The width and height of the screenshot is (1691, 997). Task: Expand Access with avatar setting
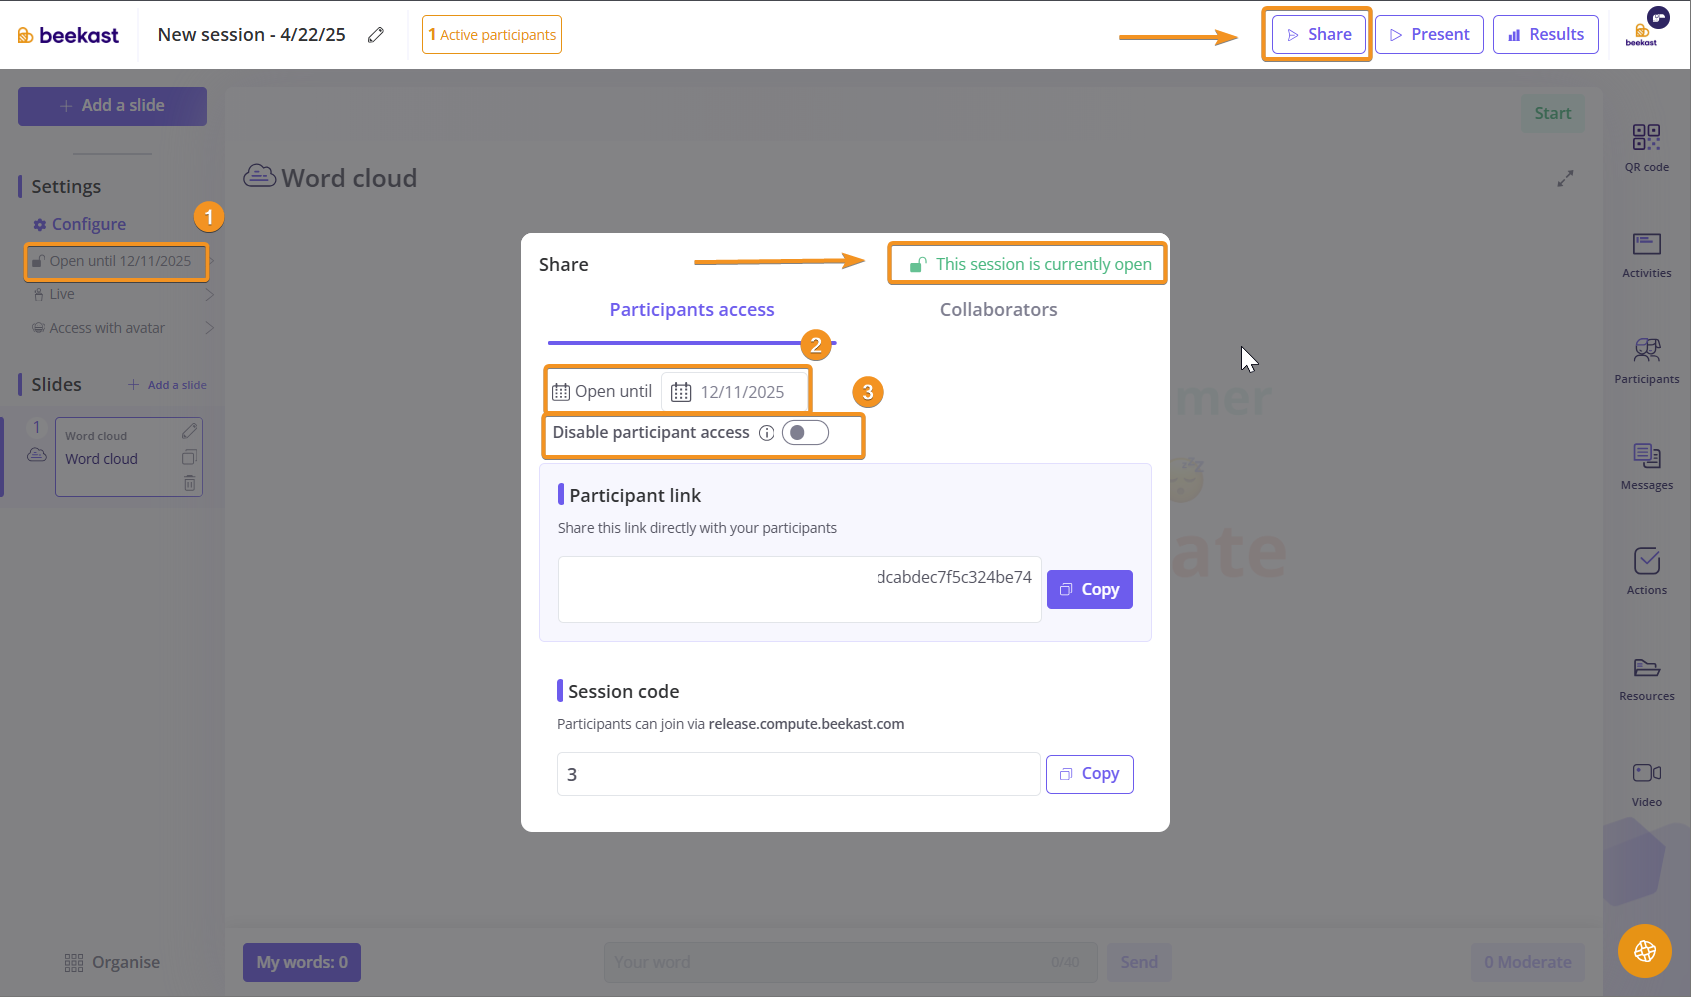pyautogui.click(x=120, y=328)
